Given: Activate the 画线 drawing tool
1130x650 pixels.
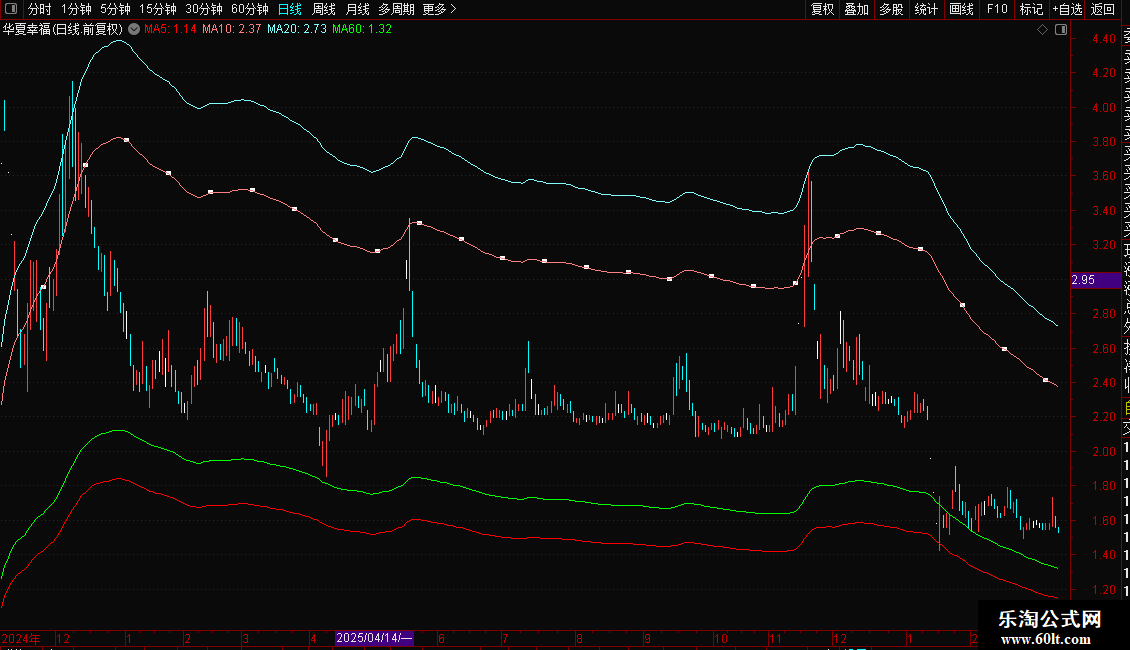Looking at the screenshot, I should click(x=961, y=9).
